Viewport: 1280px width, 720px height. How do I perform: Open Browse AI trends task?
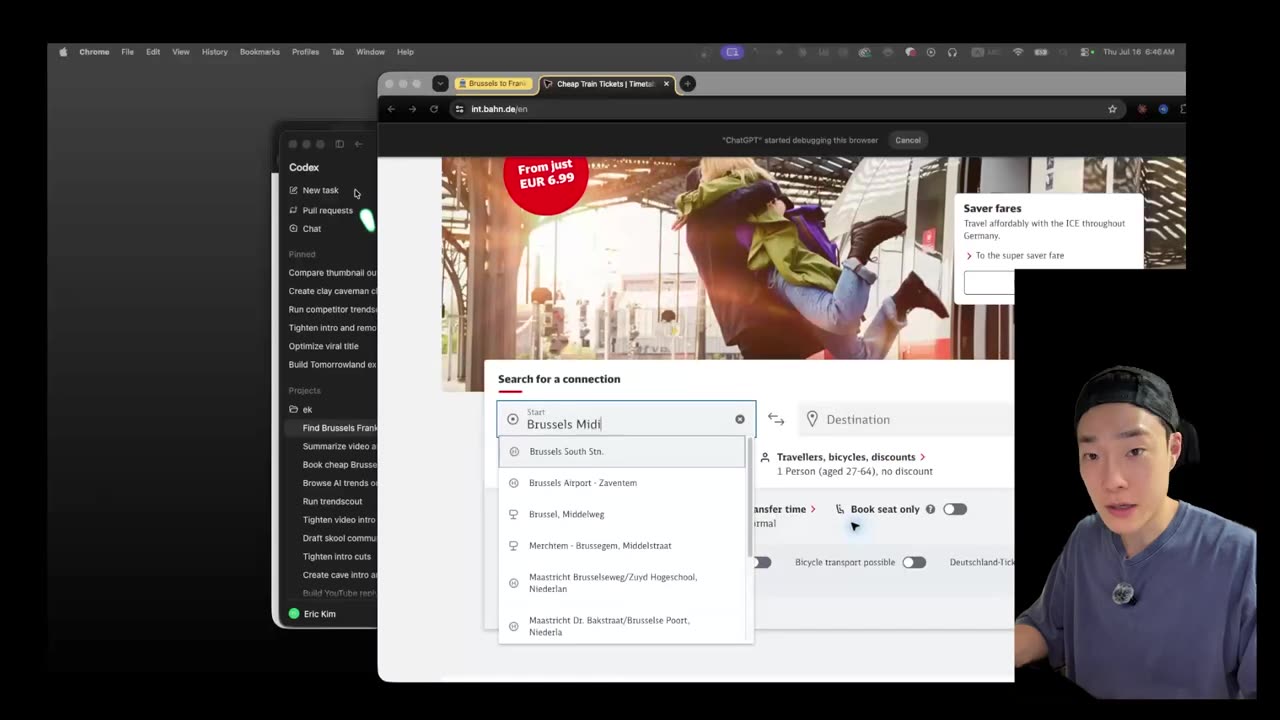coord(339,483)
